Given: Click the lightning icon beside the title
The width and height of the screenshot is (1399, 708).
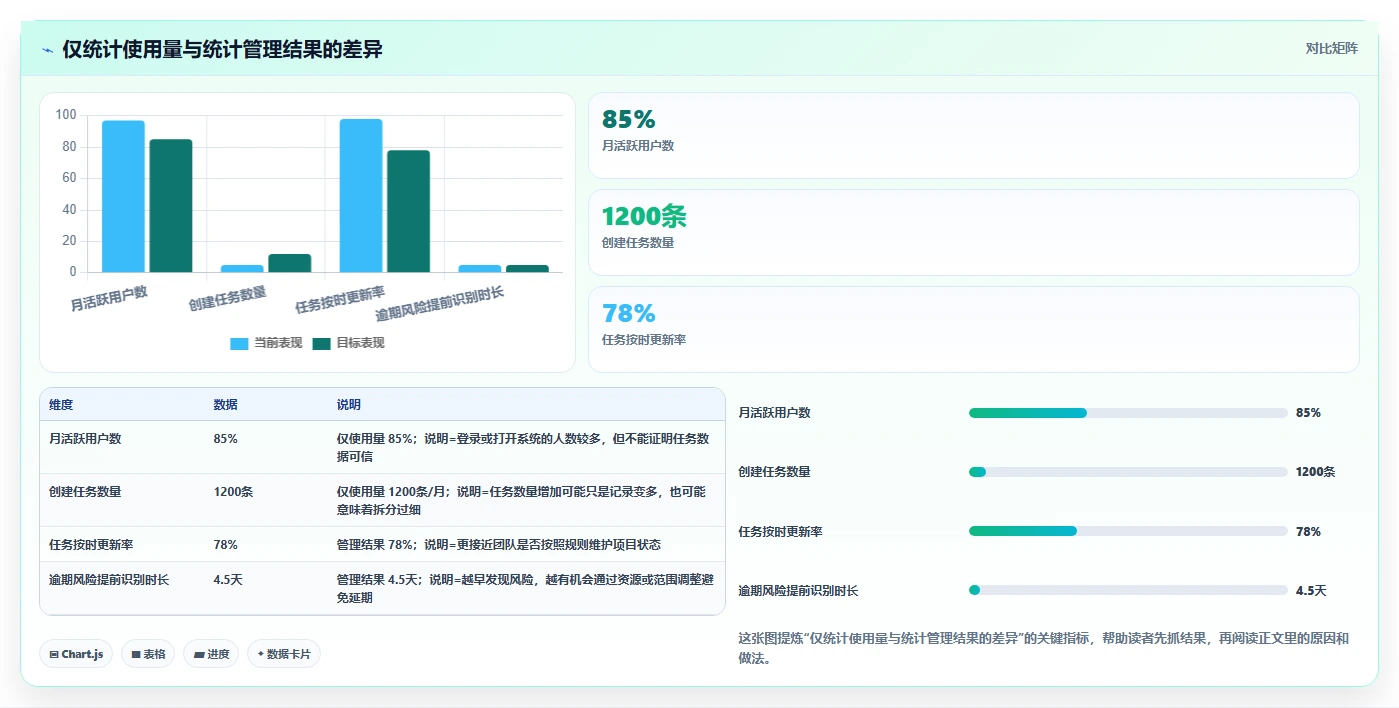Looking at the screenshot, I should pyautogui.click(x=47, y=50).
